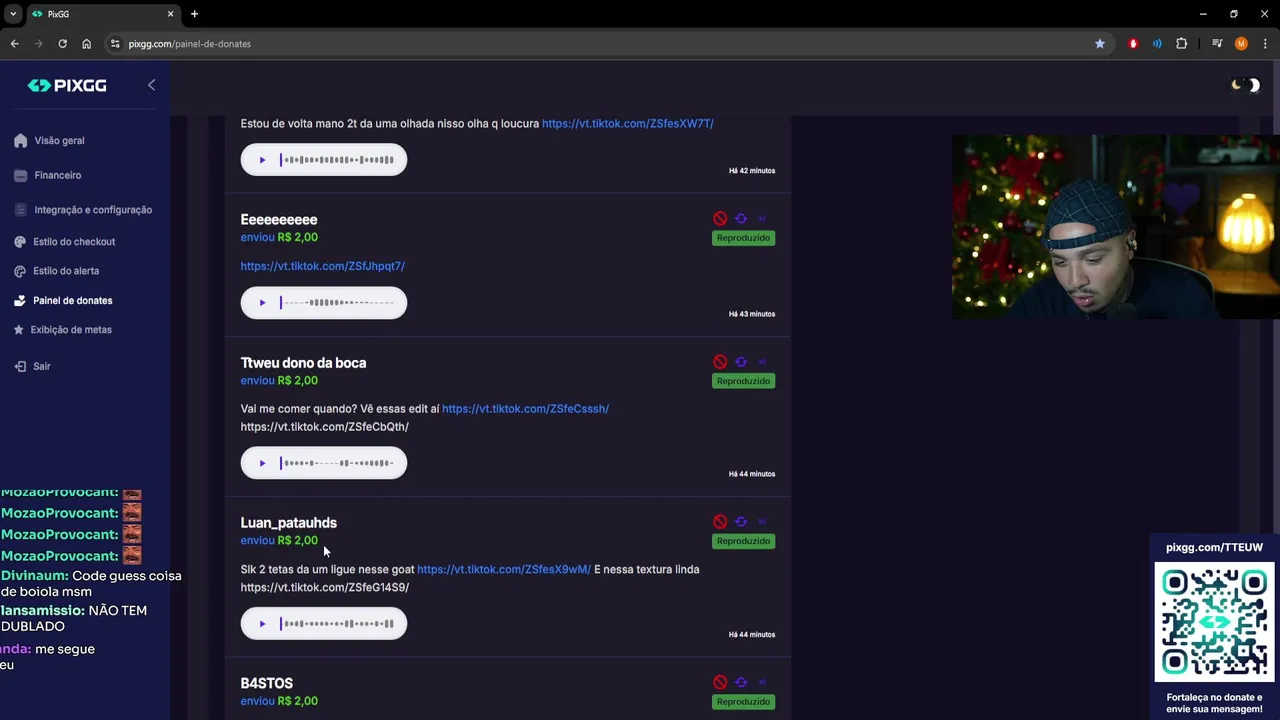Viewport: 1280px width, 720px height.
Task: Replay the Eeeeeeeeee donation alert icon
Action: point(741,218)
